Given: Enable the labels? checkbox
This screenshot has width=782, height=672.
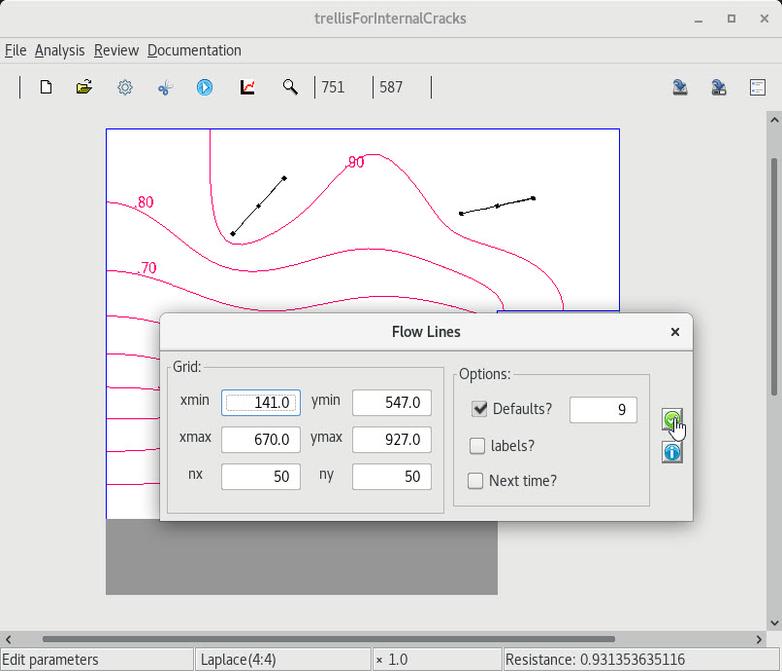Looking at the screenshot, I should (478, 446).
